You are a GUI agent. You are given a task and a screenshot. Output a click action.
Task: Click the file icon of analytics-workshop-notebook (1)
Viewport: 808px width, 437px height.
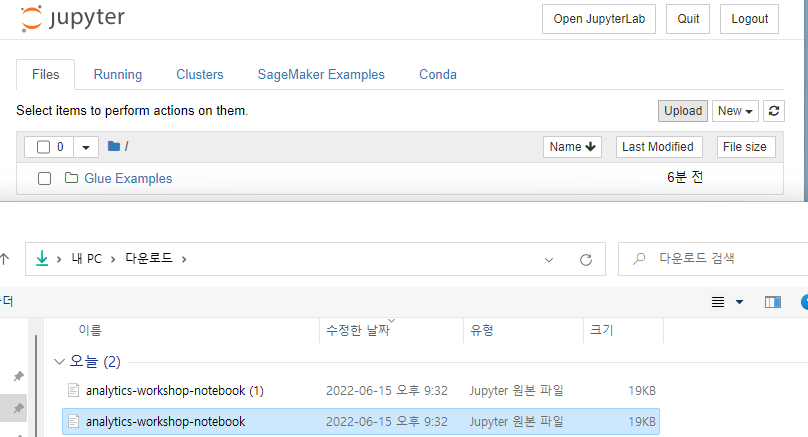(x=74, y=390)
